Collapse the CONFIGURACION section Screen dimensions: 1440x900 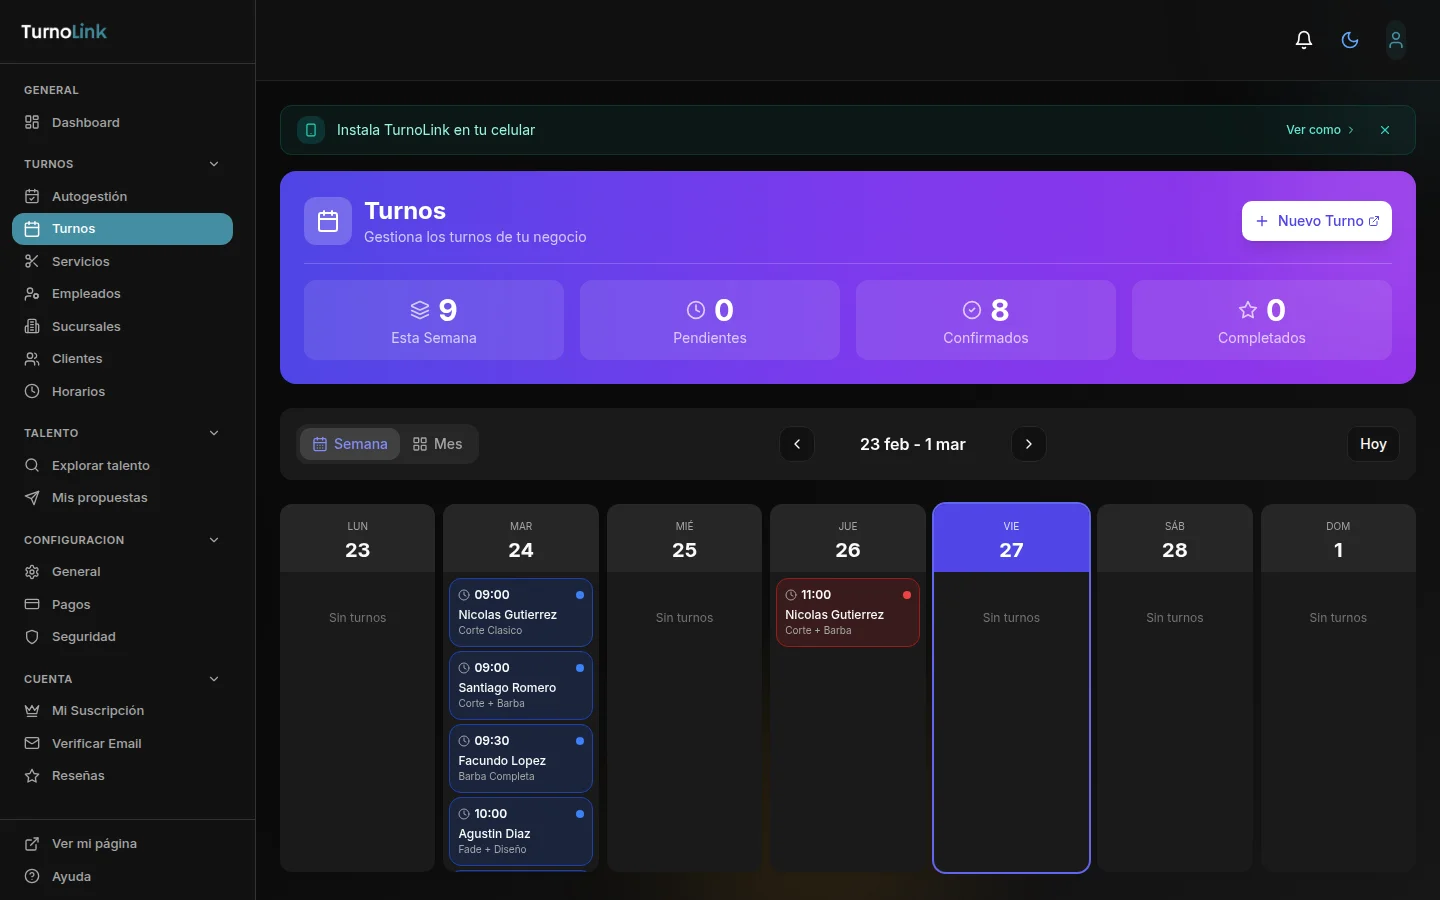coord(214,540)
